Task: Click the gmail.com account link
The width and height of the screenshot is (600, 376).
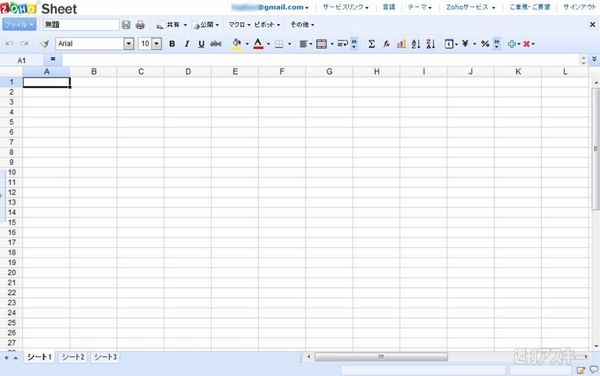Action: click(x=270, y=7)
